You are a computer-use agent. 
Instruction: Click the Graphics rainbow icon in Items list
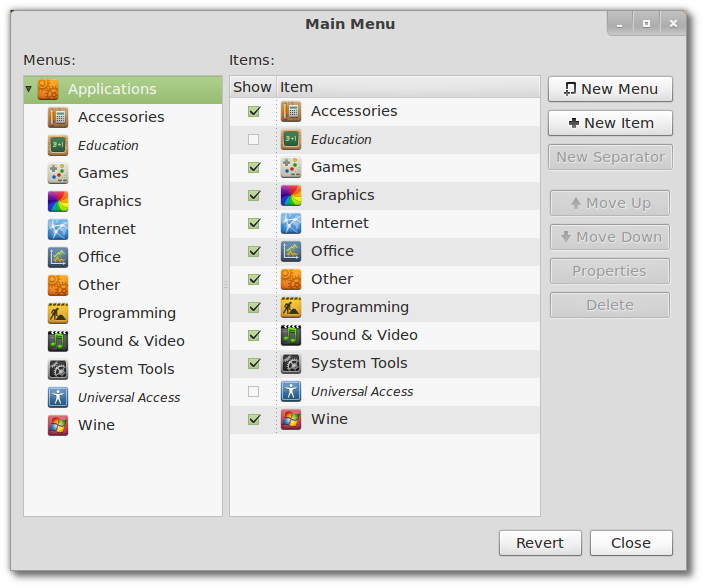291,195
